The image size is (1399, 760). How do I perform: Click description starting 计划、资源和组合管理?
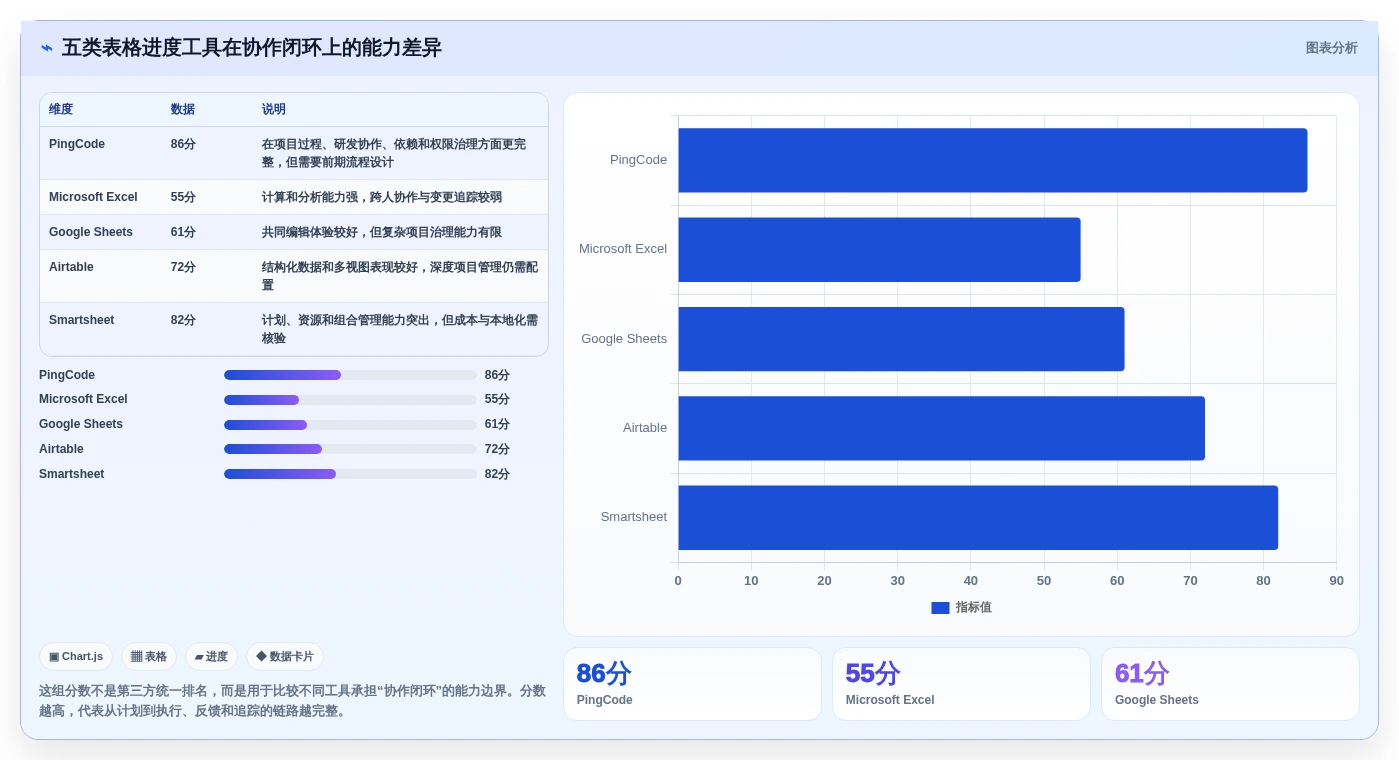pyautogui.click(x=400, y=329)
